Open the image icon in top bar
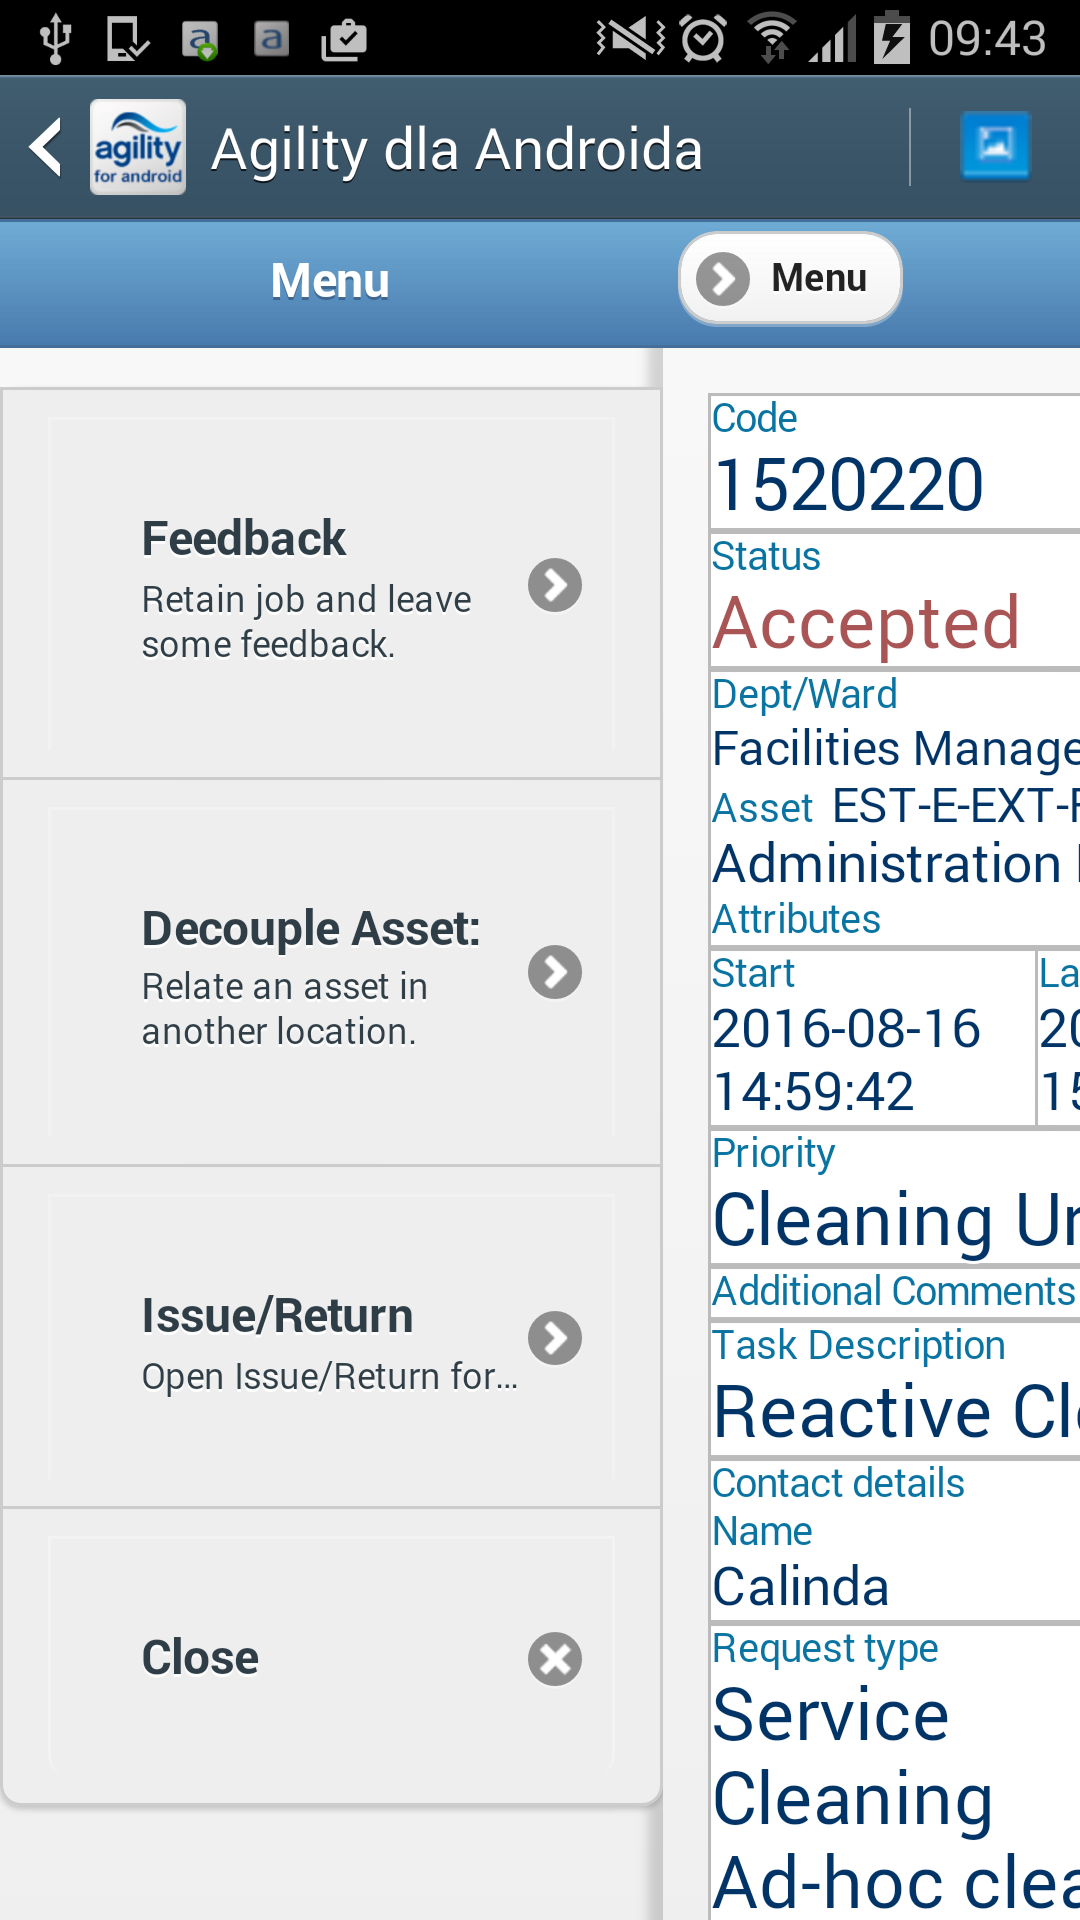This screenshot has width=1080, height=1920. (994, 146)
